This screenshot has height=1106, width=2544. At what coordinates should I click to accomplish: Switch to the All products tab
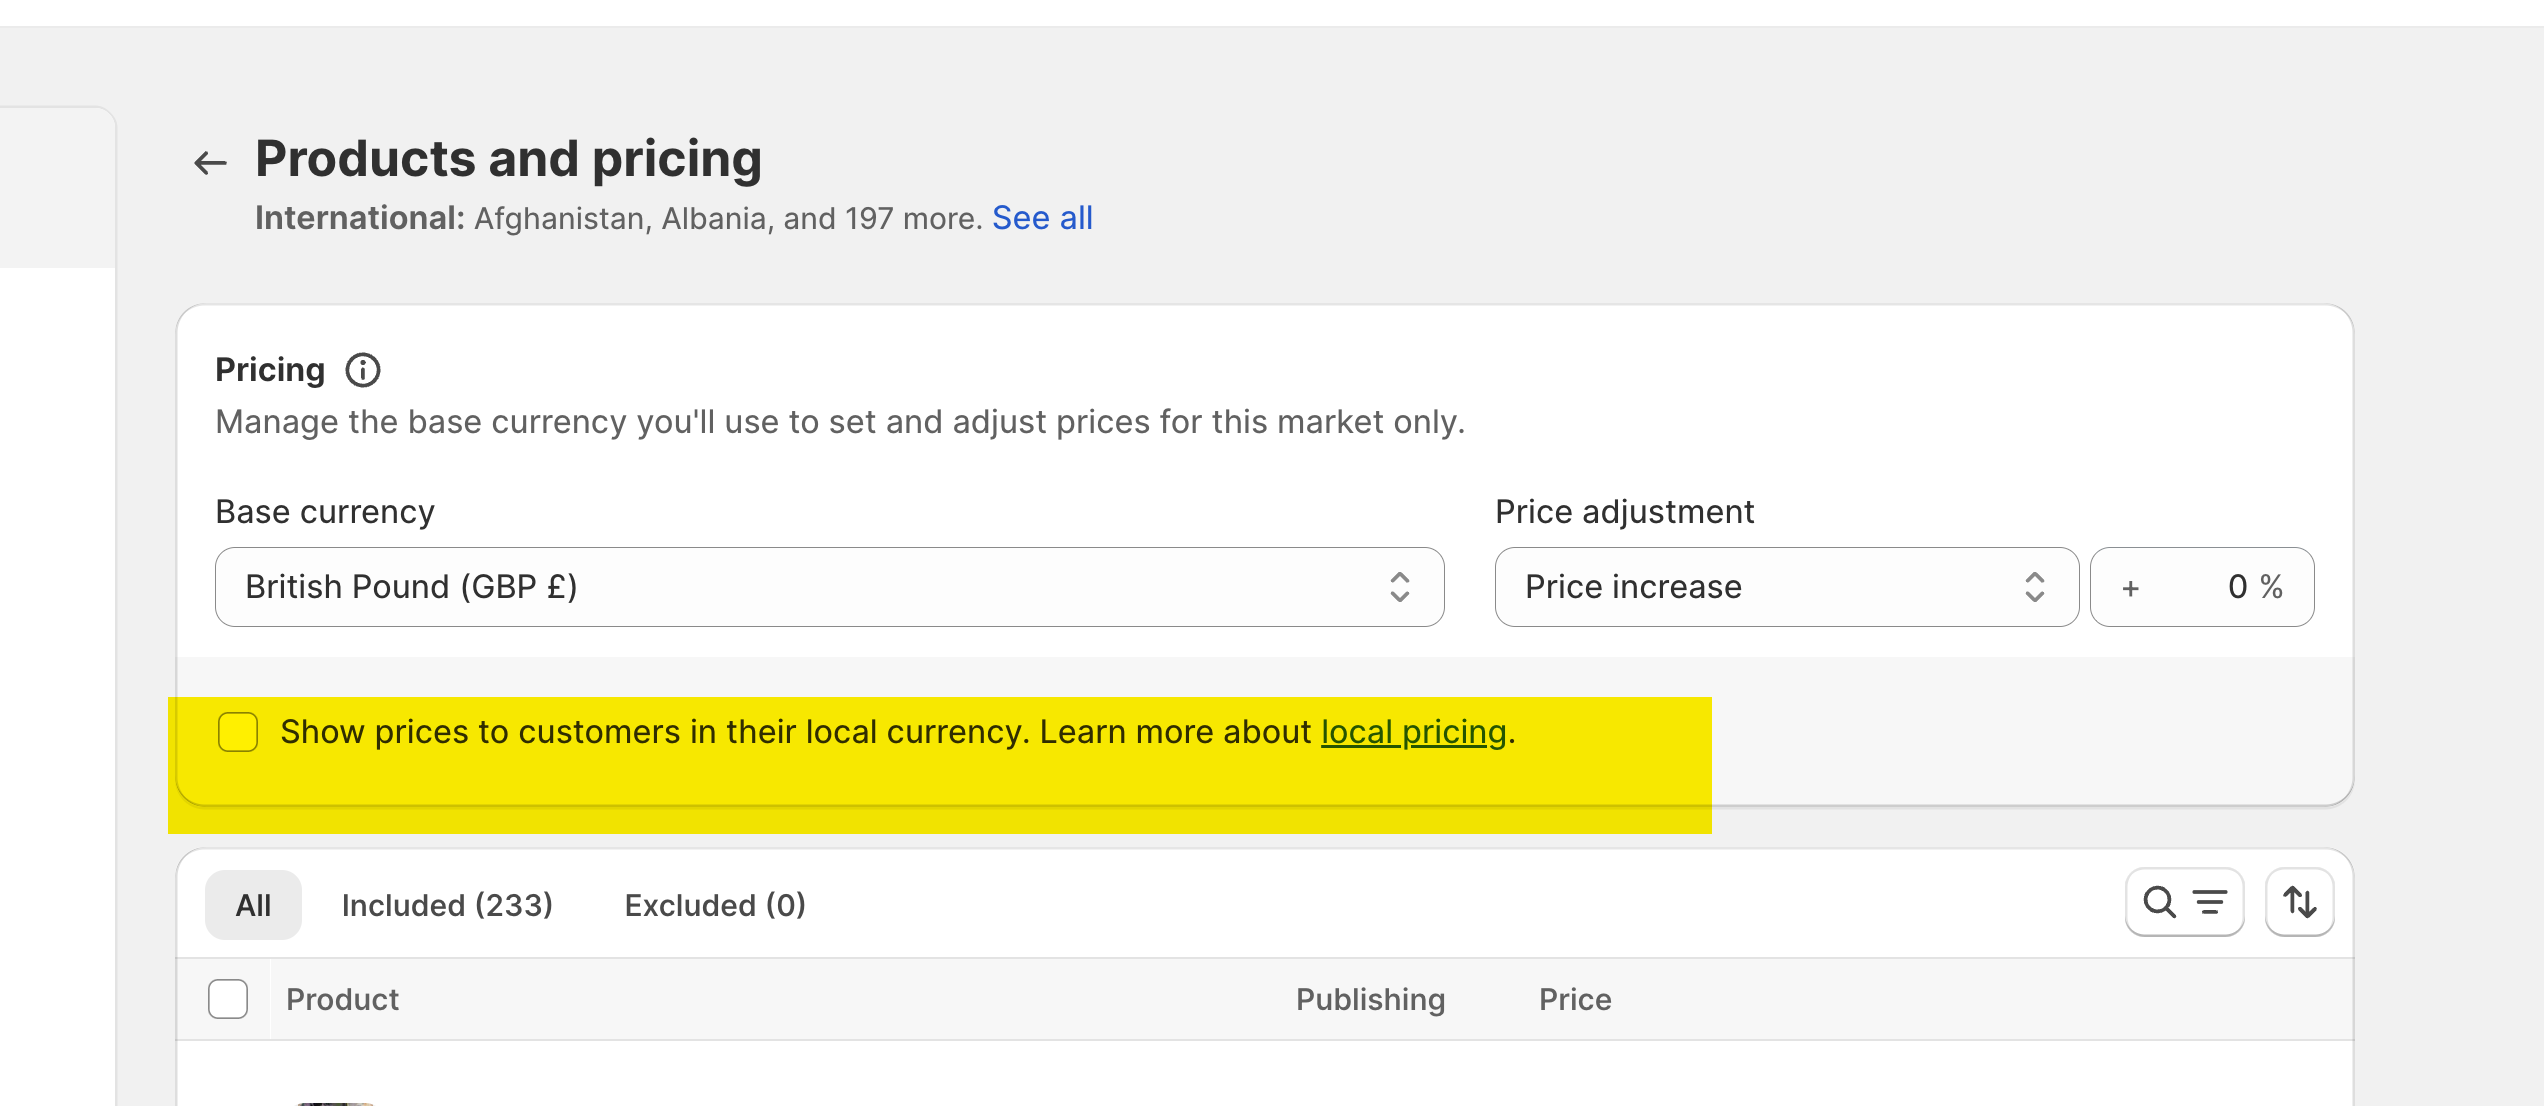point(253,905)
